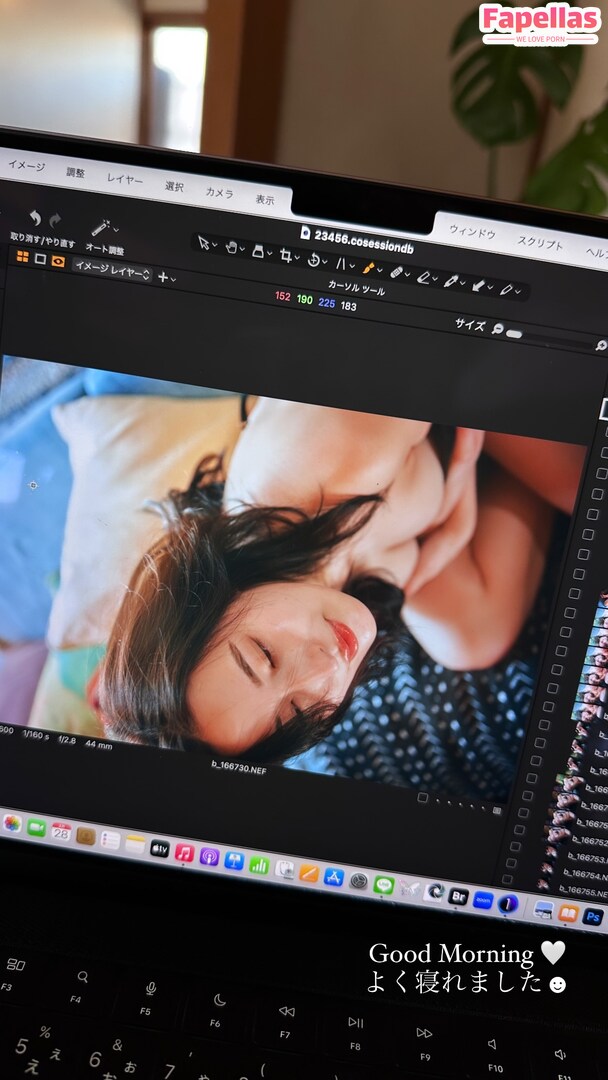This screenshot has width=608, height=1080.
Task: Select the cursor pointer tool
Action: [204, 243]
